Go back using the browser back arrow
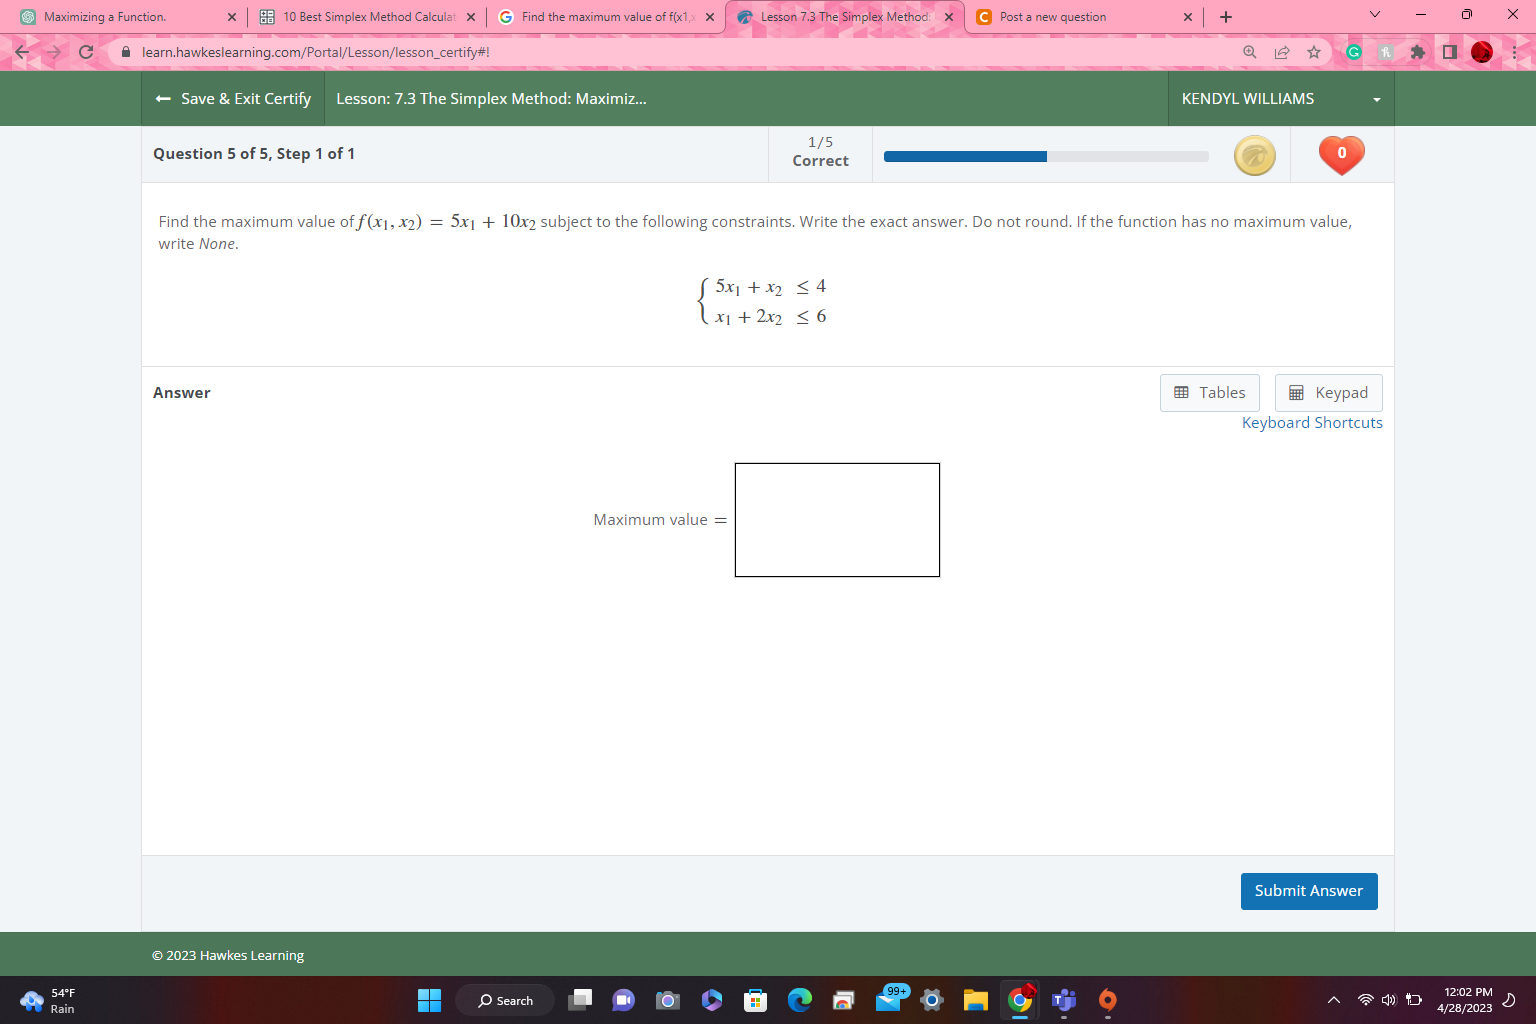 (22, 52)
